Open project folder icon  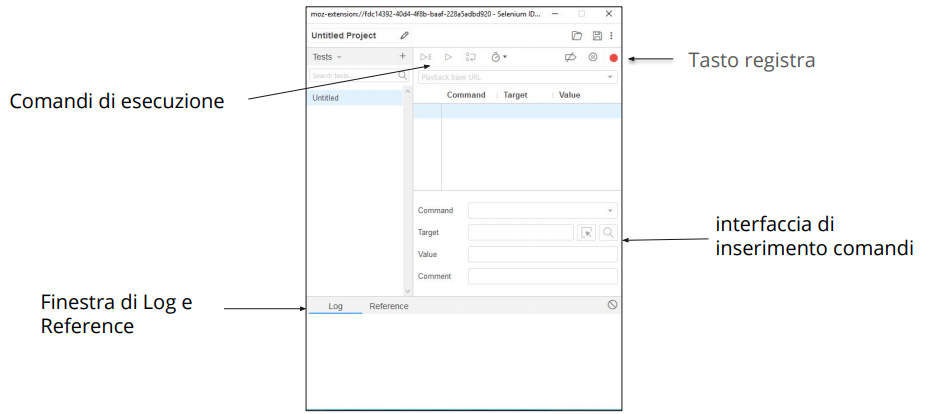(577, 36)
